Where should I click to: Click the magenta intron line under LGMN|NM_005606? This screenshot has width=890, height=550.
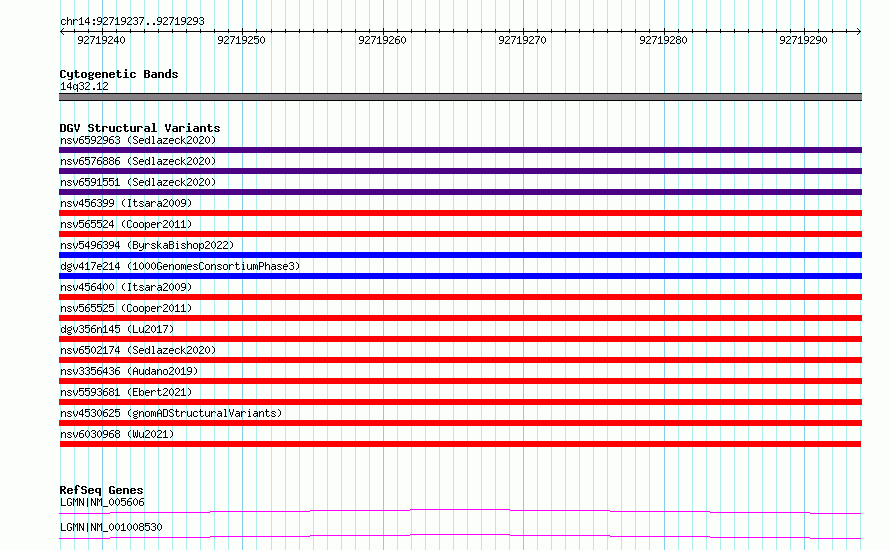click(460, 511)
